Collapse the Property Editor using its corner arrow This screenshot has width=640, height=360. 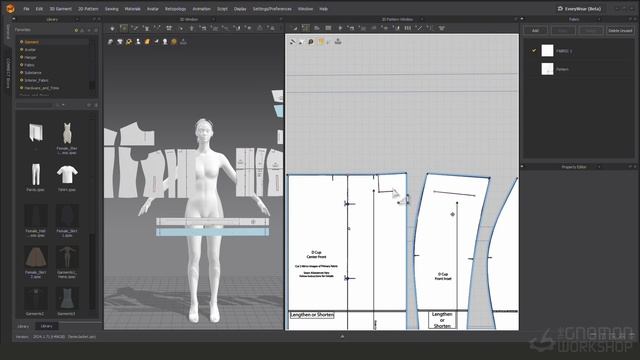[522, 167]
